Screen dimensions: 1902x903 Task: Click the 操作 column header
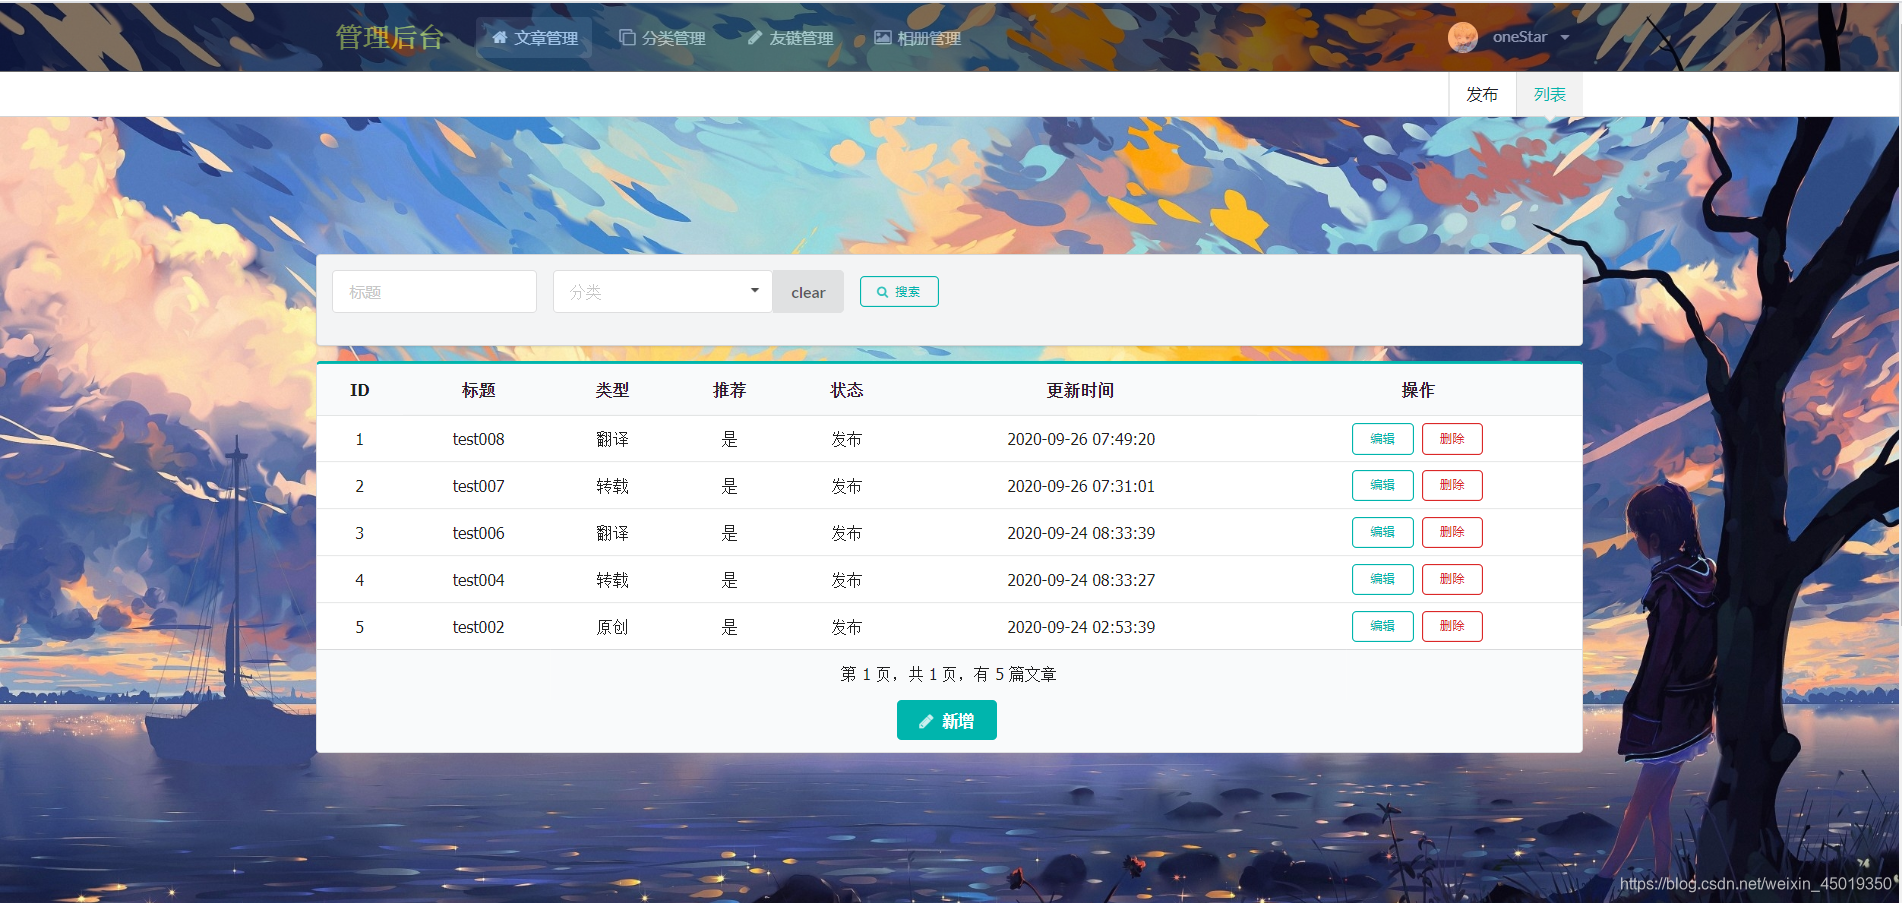(1417, 390)
